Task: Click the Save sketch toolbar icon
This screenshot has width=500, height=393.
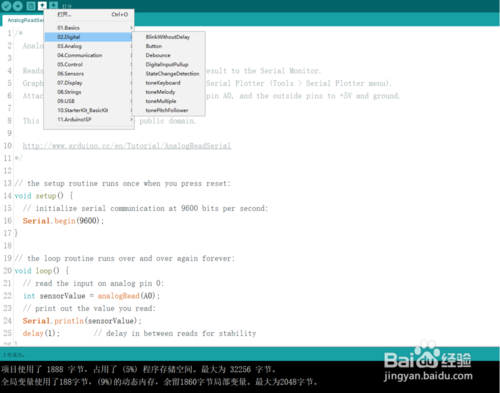Action: (53, 6)
